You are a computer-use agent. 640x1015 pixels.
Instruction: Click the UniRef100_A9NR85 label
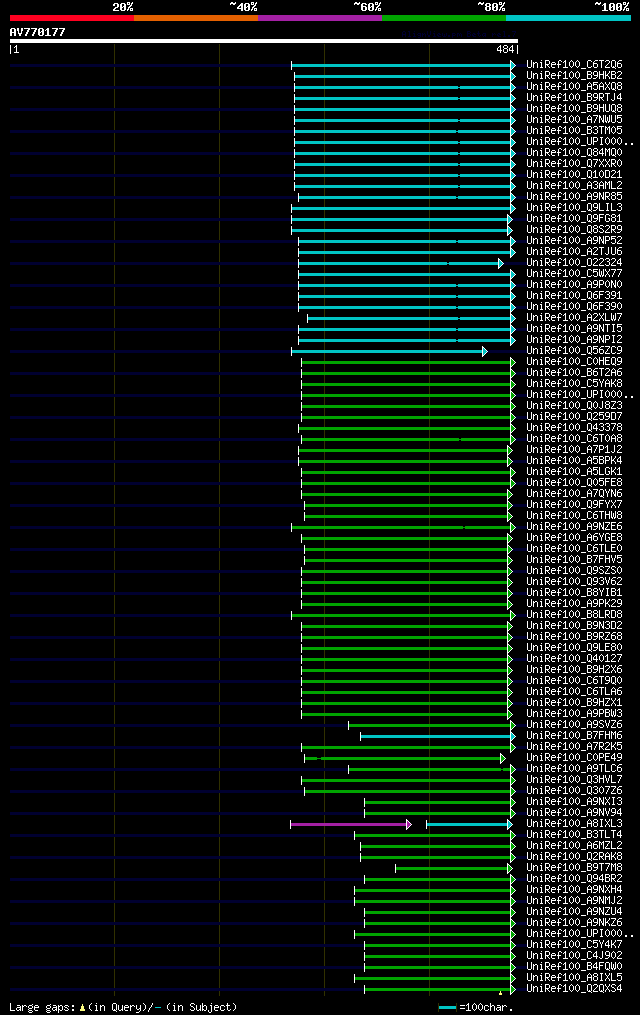click(574, 197)
